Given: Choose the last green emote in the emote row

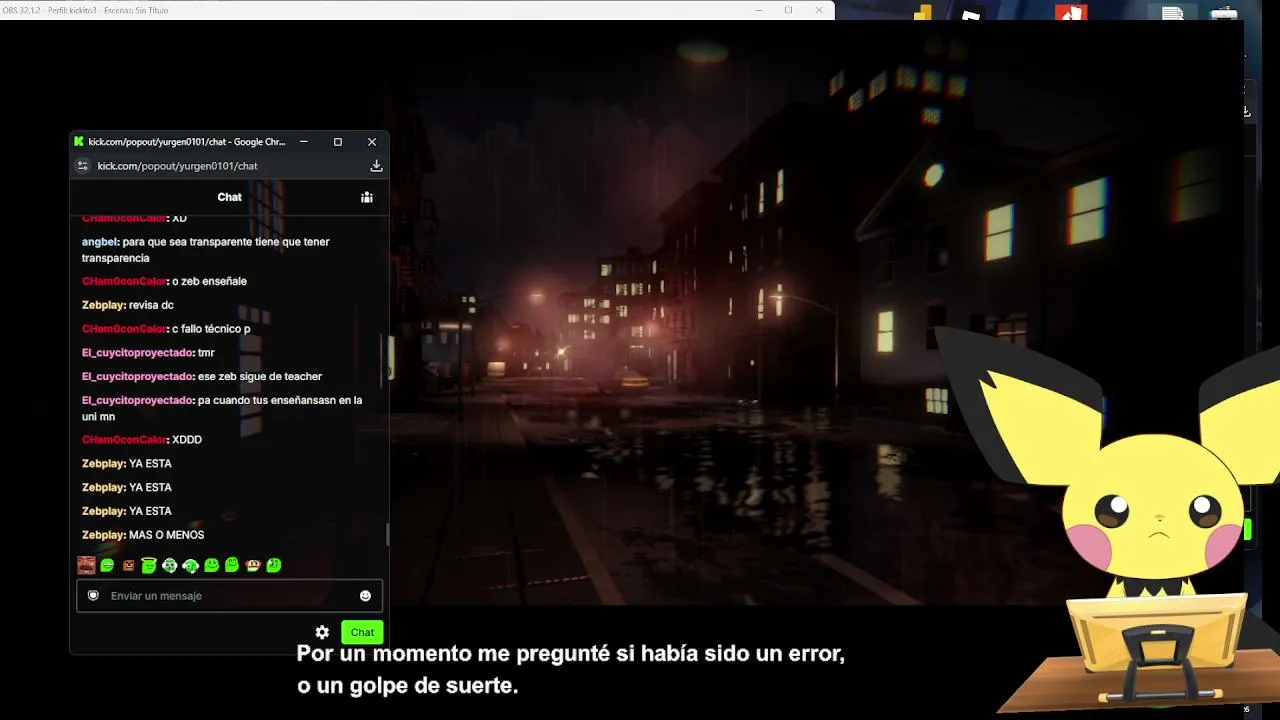Looking at the screenshot, I should pos(274,565).
